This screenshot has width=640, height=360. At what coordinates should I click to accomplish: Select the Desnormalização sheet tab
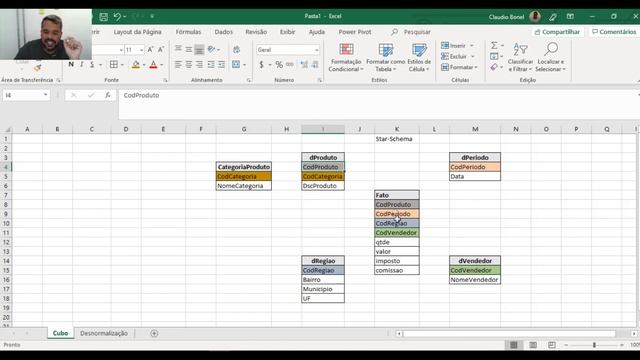104,333
